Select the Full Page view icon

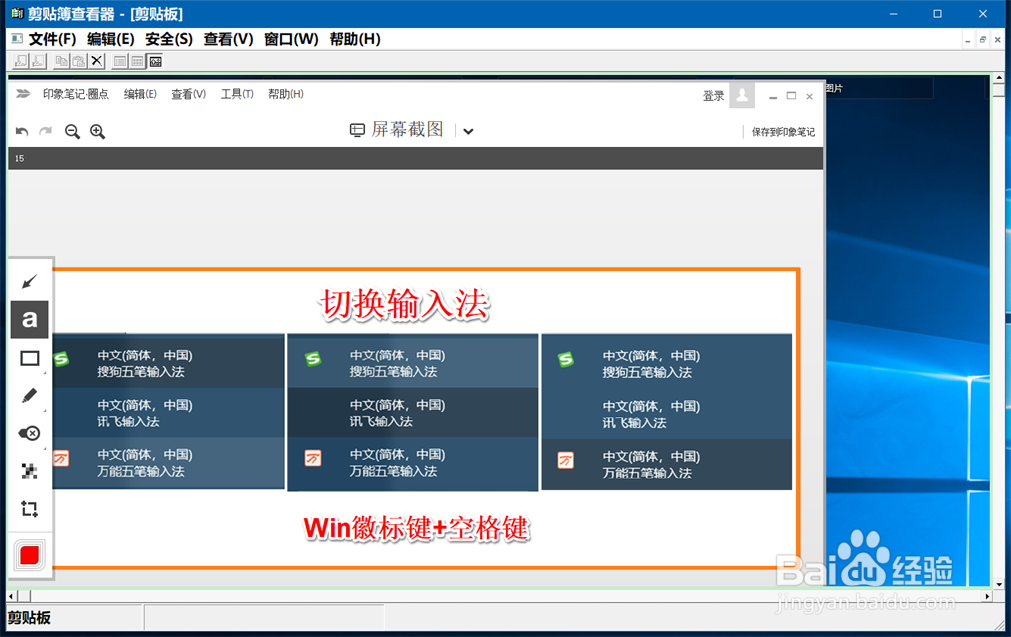pyautogui.click(x=155, y=61)
